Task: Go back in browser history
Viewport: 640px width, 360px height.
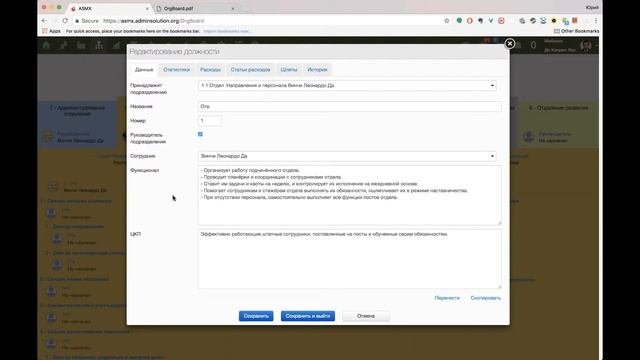Action: 44,20
